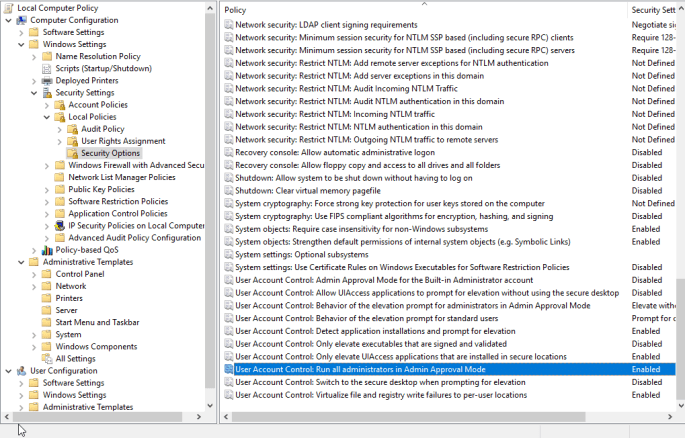Viewport: 685px width, 438px height.
Task: Sort by the Policy column header
Action: point(400,9)
